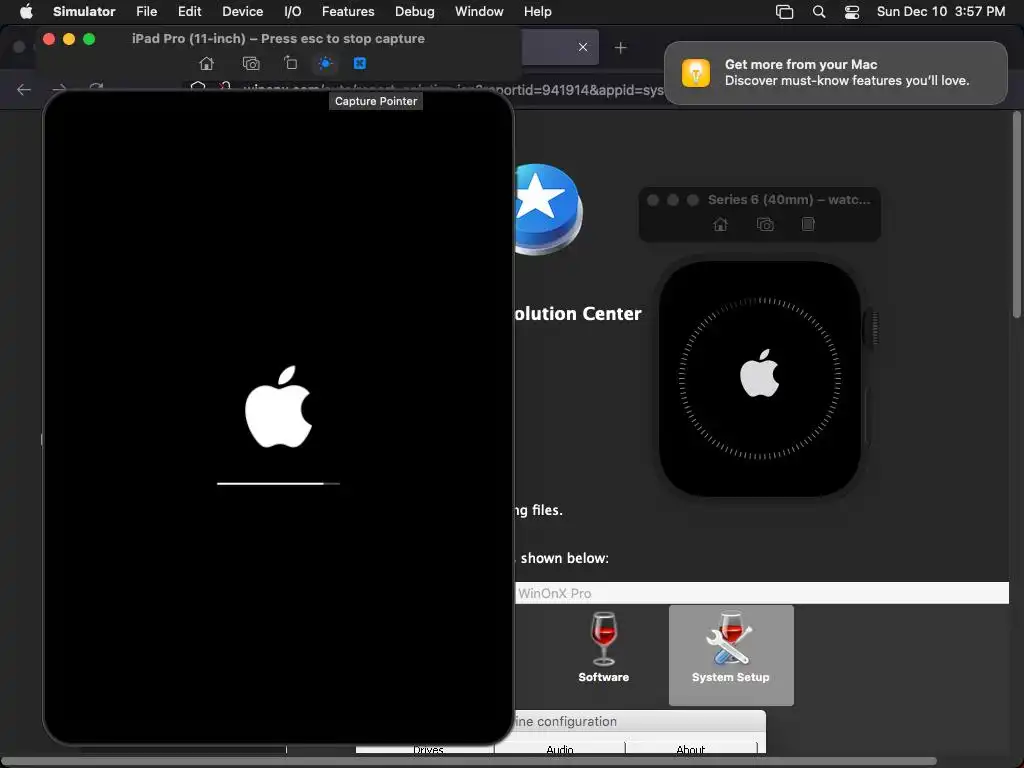Toggle keyboard capture icon in iPad toolbar
This screenshot has width=1024, height=768.
[x=360, y=63]
